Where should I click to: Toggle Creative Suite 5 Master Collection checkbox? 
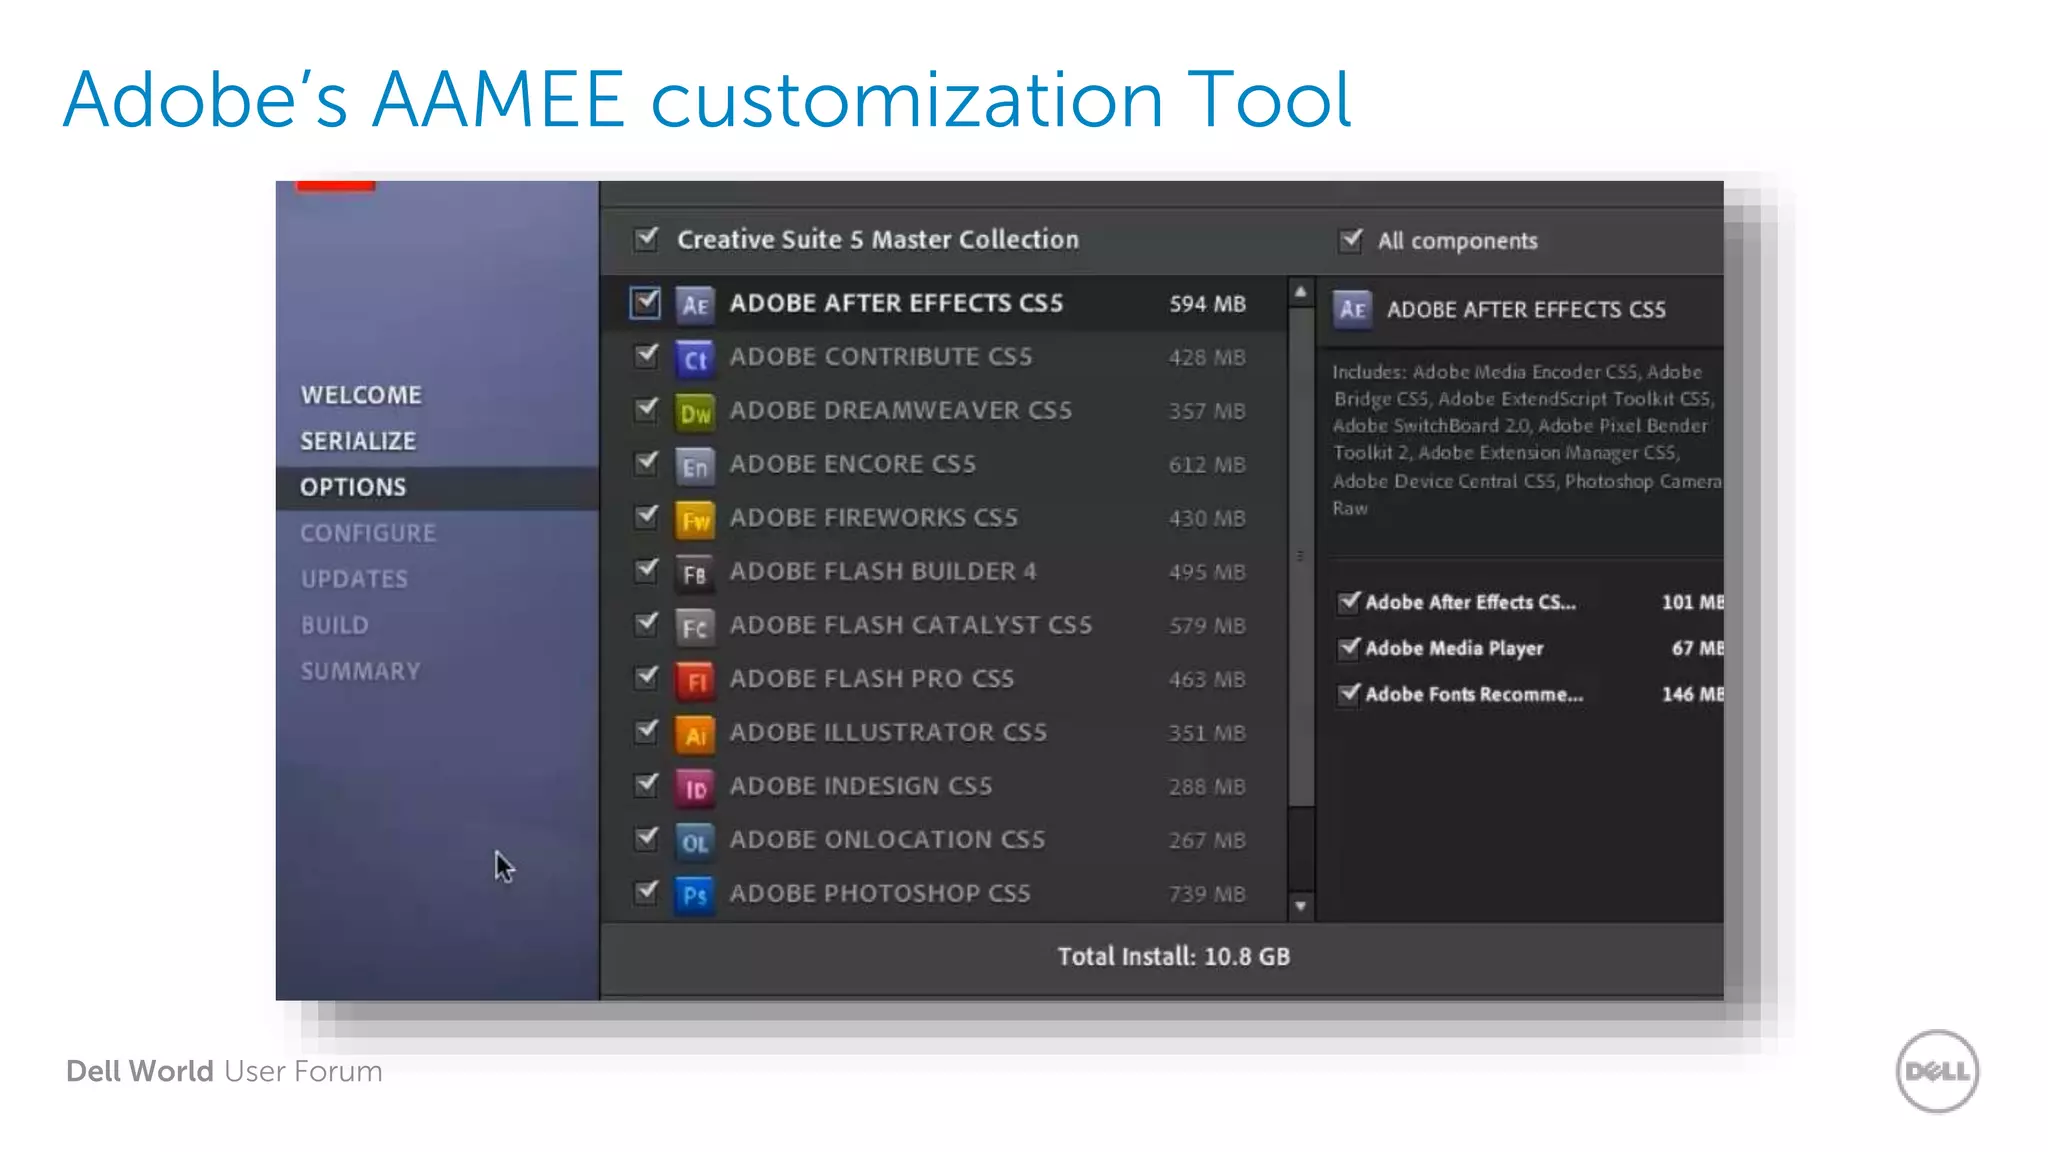[x=647, y=239]
